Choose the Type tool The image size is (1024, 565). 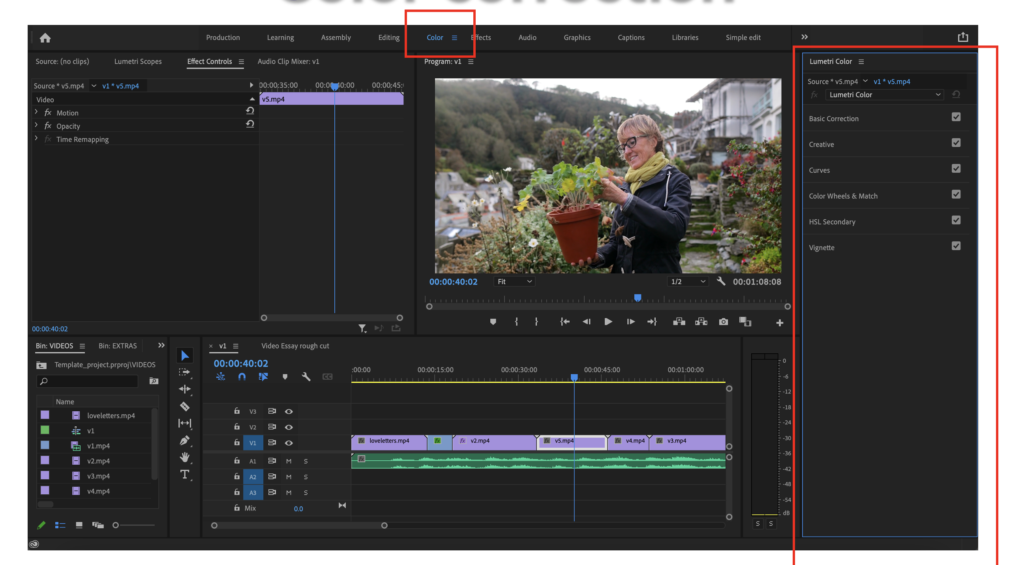[185, 475]
